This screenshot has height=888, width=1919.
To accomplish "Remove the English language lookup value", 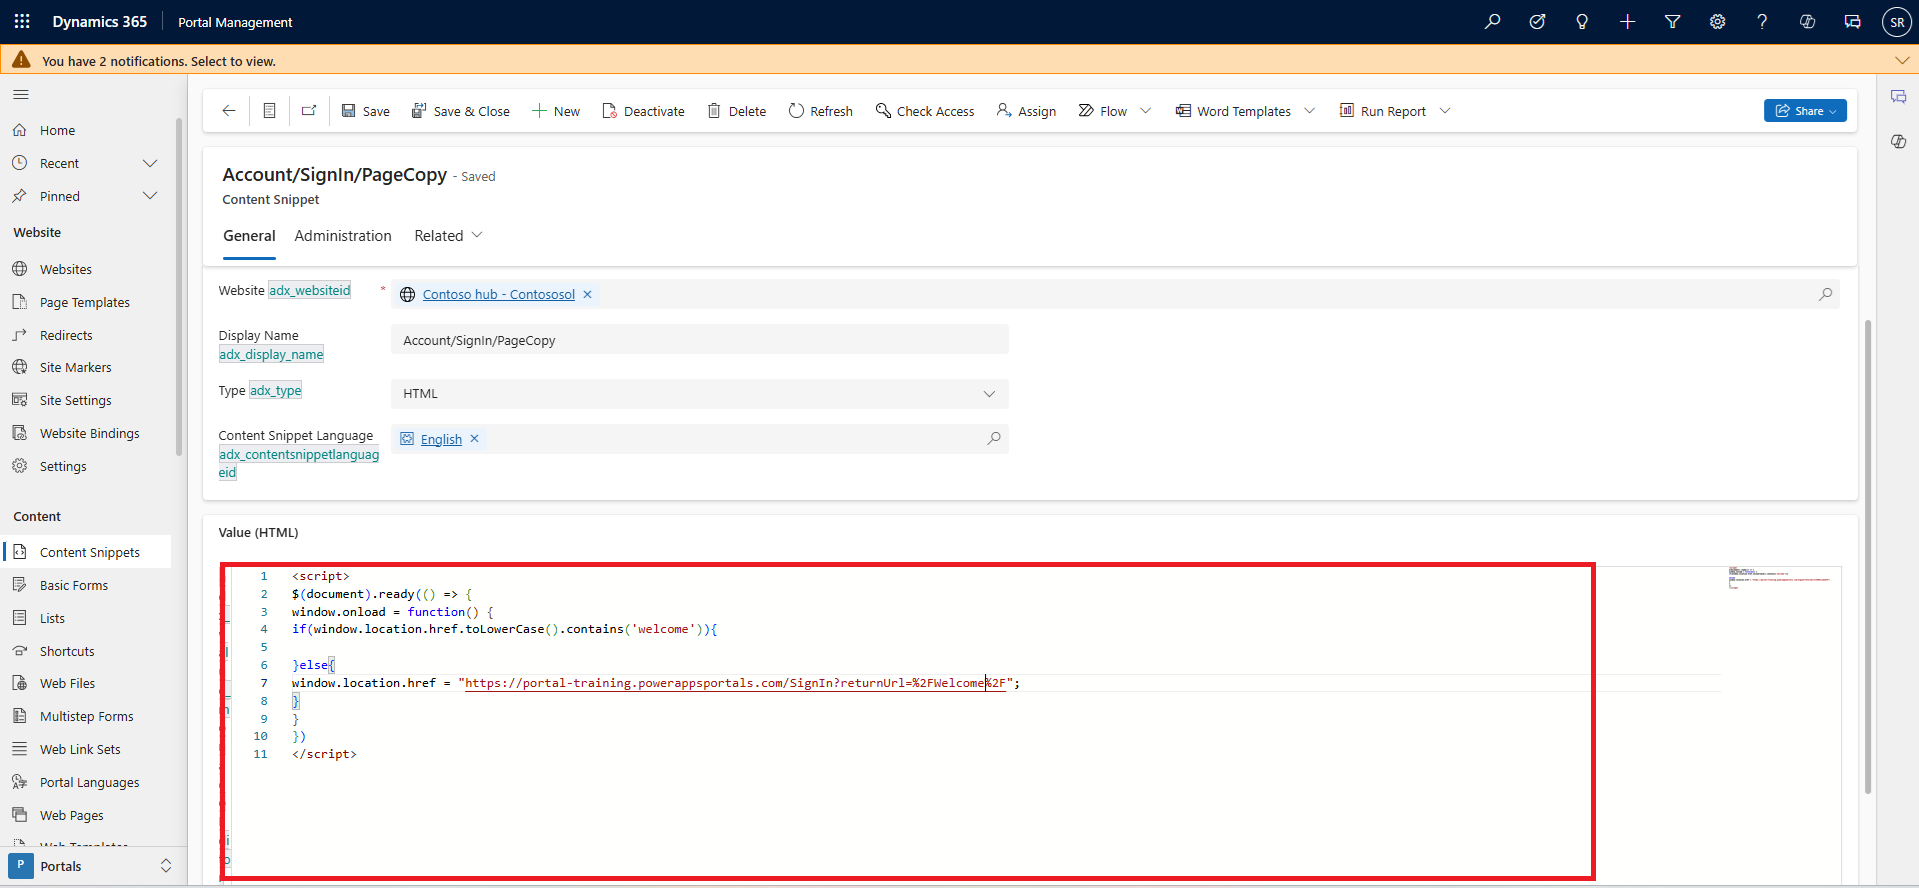I will click(x=475, y=439).
